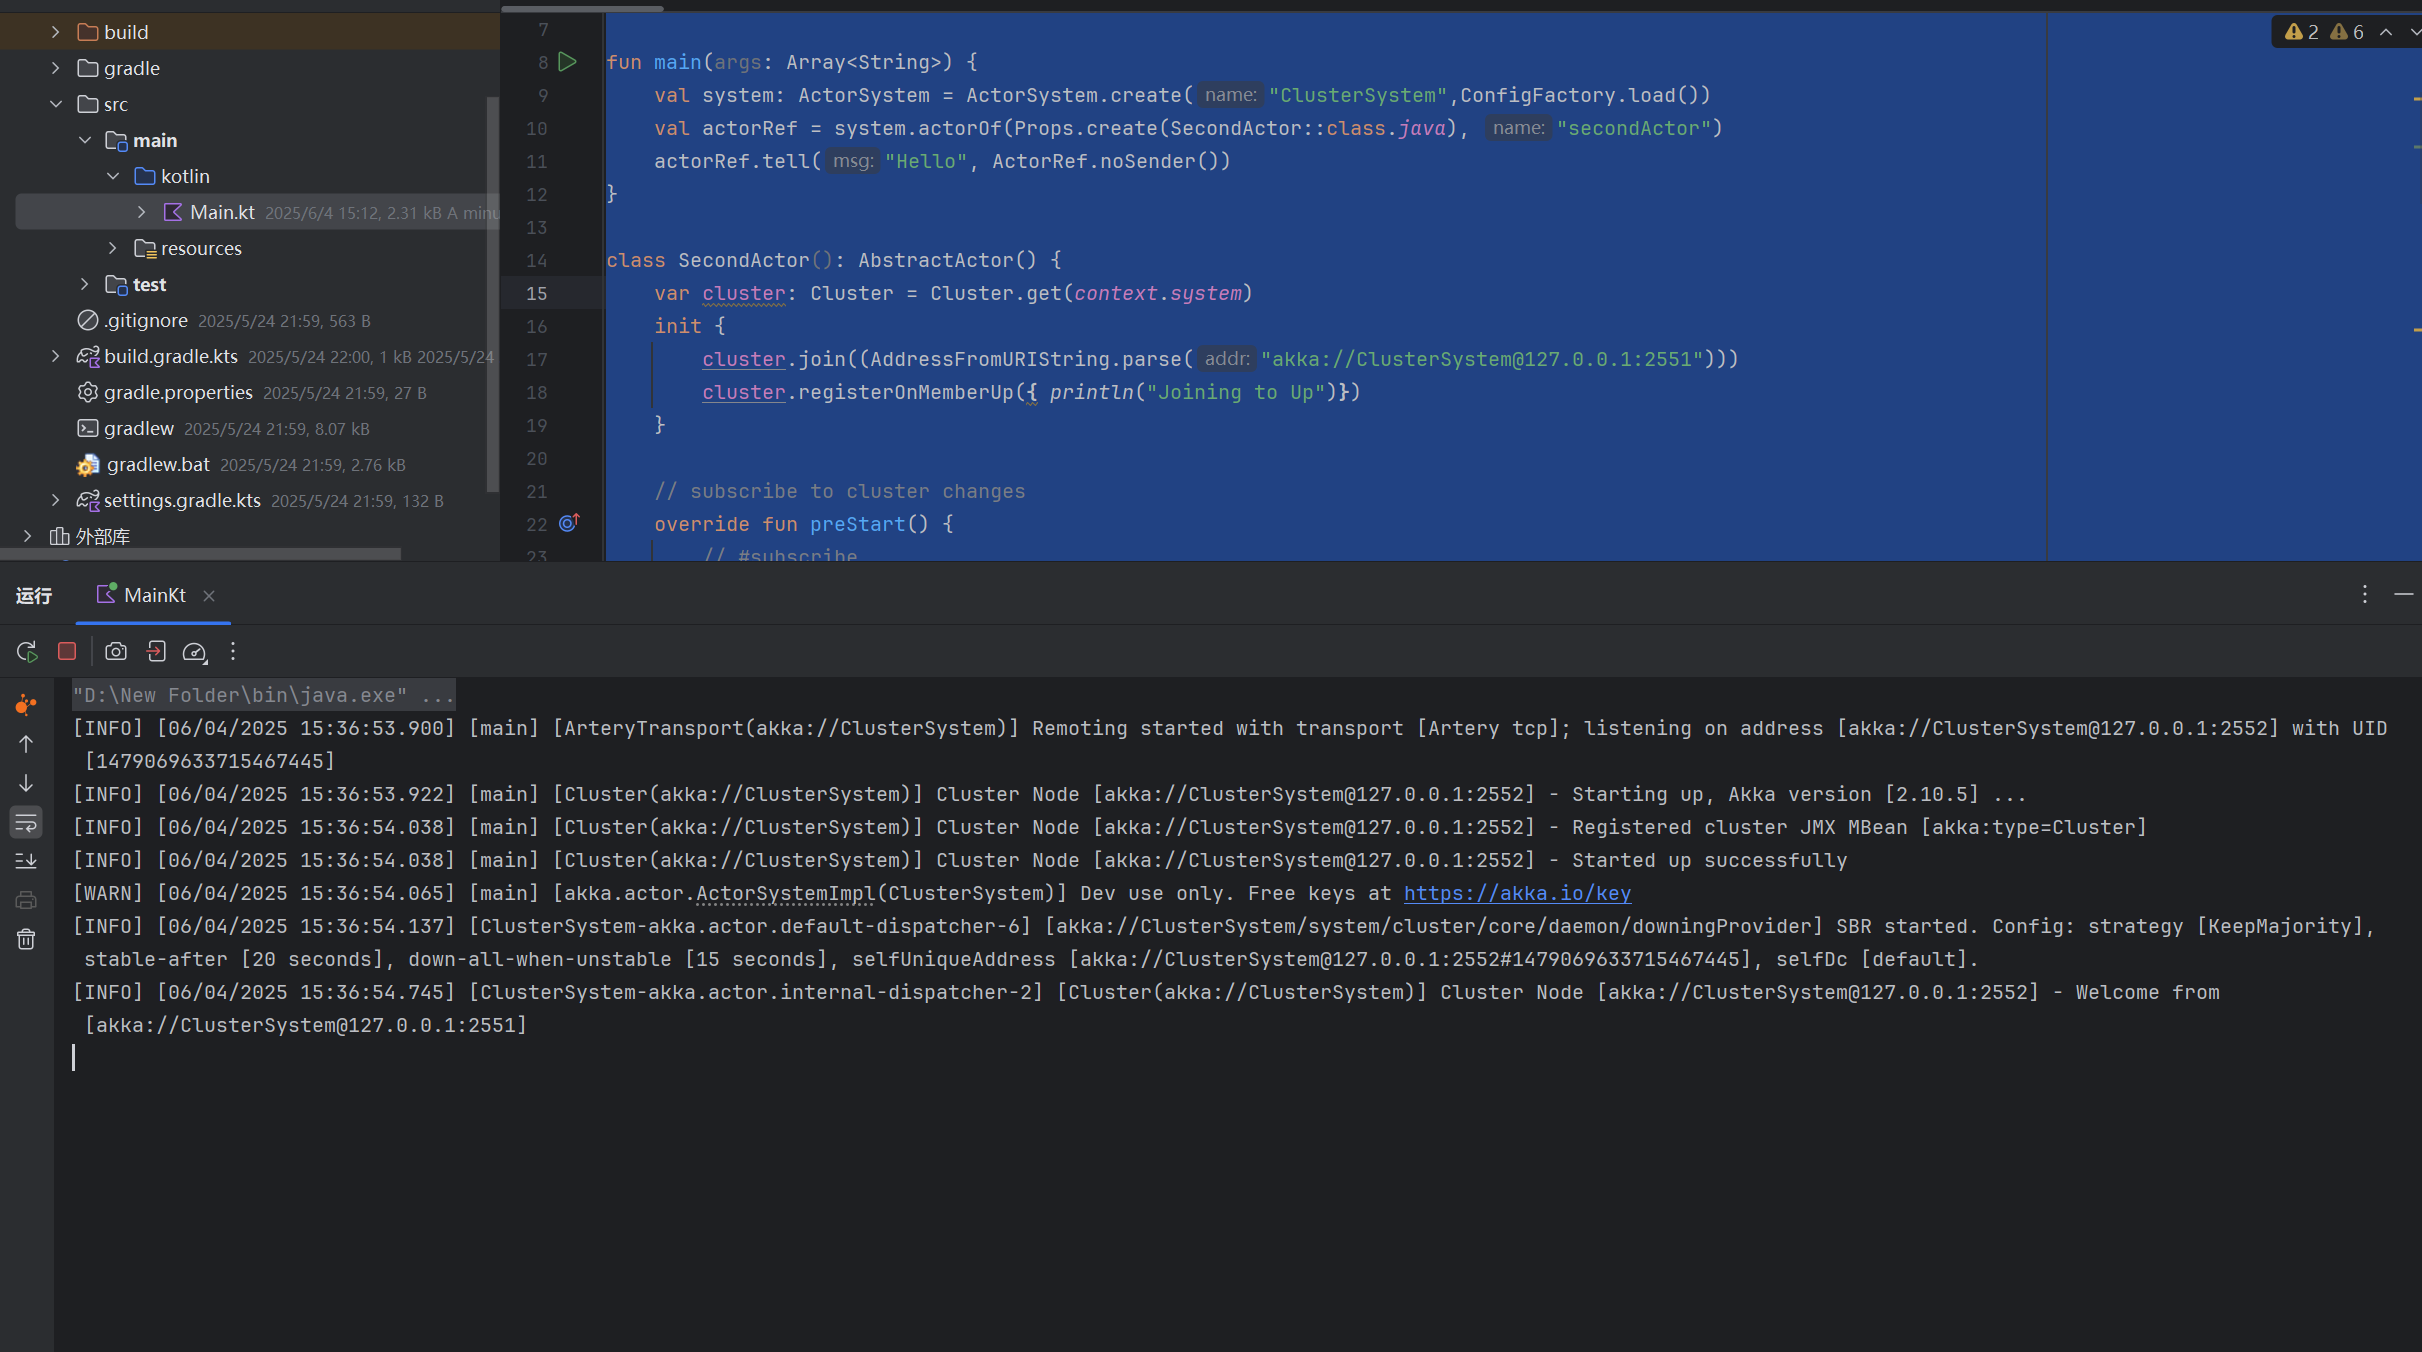Expand the 外部库 external libraries node
Image resolution: width=2422 pixels, height=1352 pixels.
pos(27,536)
